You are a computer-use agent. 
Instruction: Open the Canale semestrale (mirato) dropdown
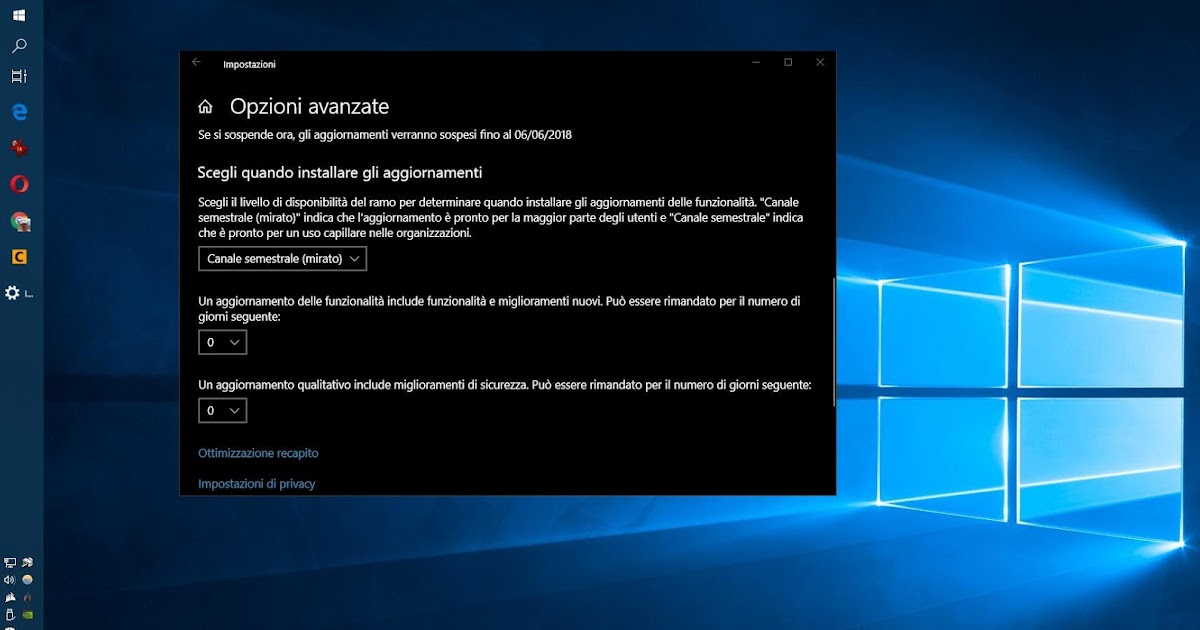point(283,259)
